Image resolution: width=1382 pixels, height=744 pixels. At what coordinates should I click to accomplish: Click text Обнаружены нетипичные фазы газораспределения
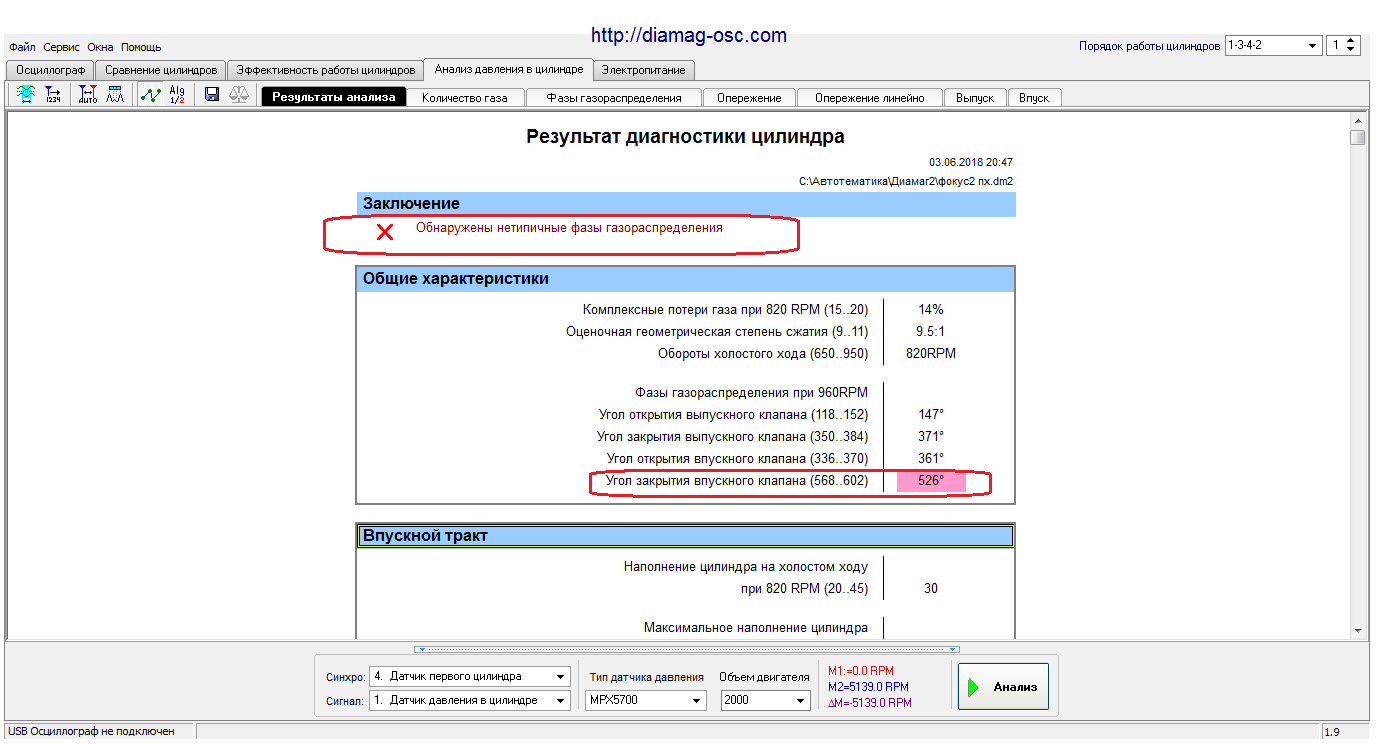569,228
